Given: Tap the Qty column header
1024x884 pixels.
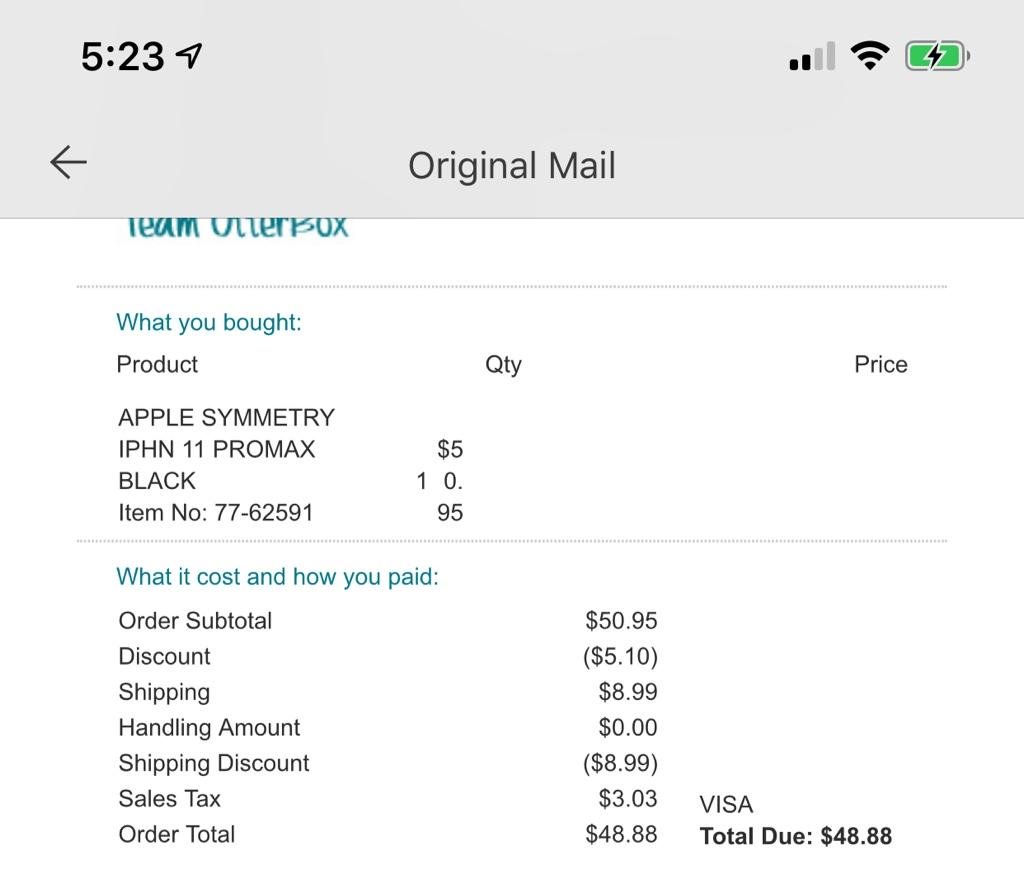Looking at the screenshot, I should click(503, 364).
